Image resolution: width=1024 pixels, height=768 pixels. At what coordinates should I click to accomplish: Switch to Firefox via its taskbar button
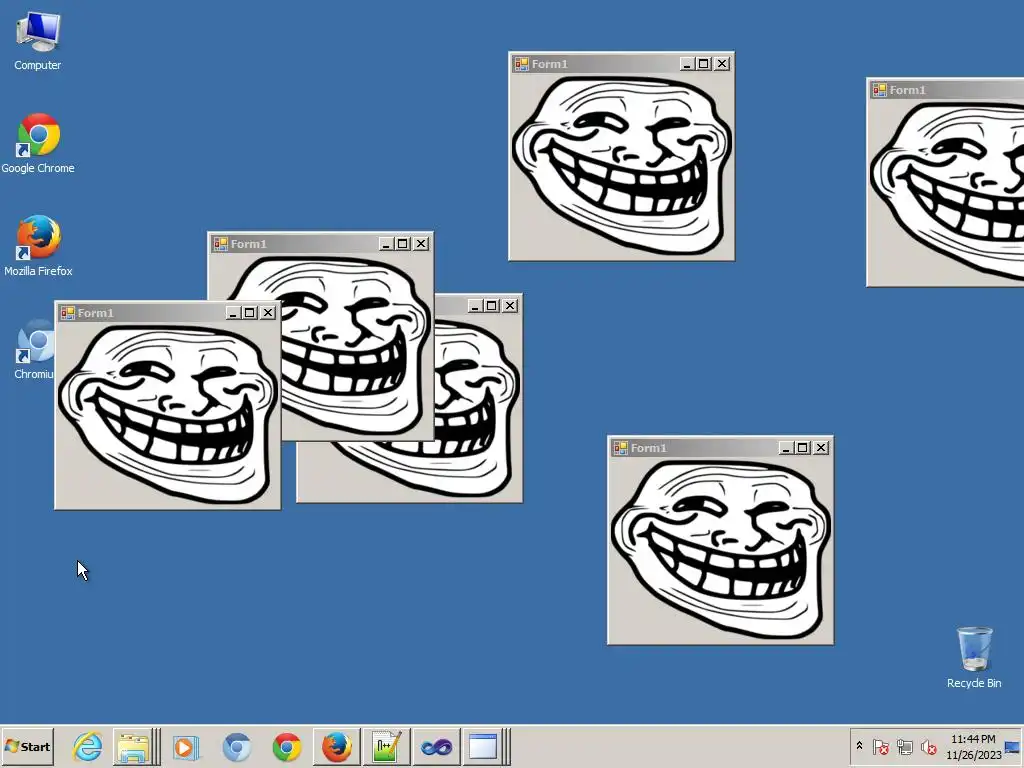coord(336,746)
